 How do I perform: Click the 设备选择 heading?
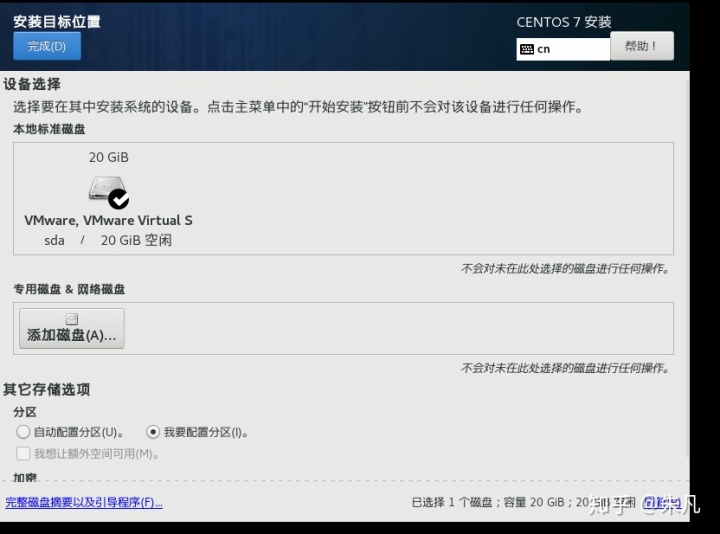tap(32, 84)
